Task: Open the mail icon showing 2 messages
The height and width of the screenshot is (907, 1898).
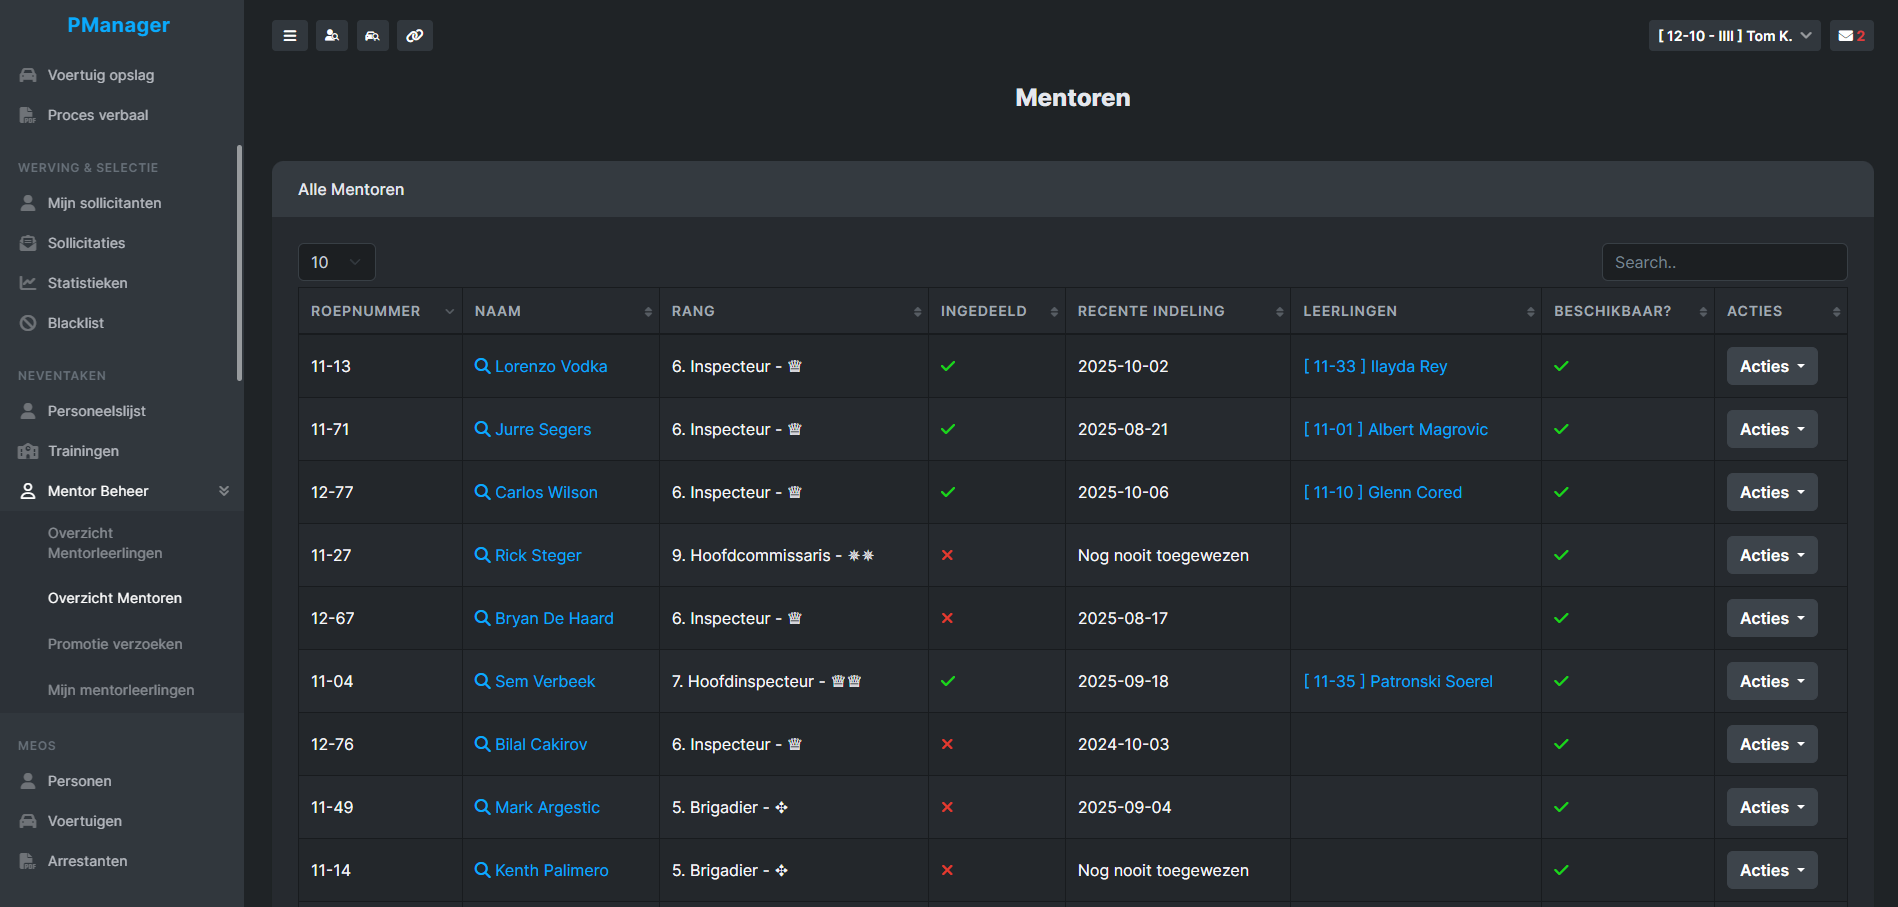Action: tap(1851, 35)
